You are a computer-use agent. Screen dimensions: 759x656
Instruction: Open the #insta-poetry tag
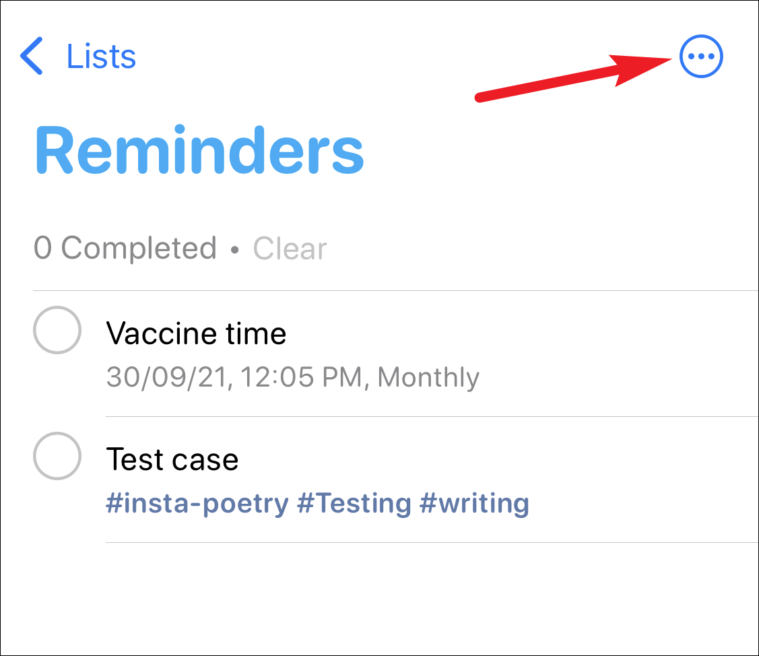point(197,503)
